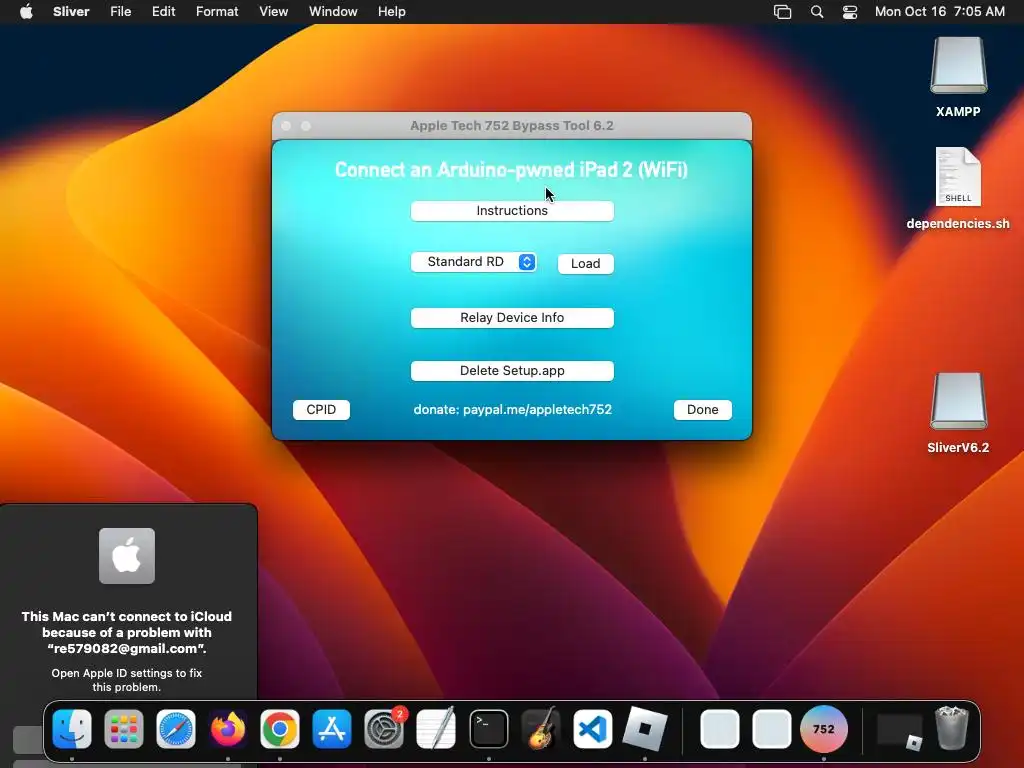The image size is (1024, 768).
Task: Open Visual Studio Code from the Dock
Action: (x=592, y=729)
